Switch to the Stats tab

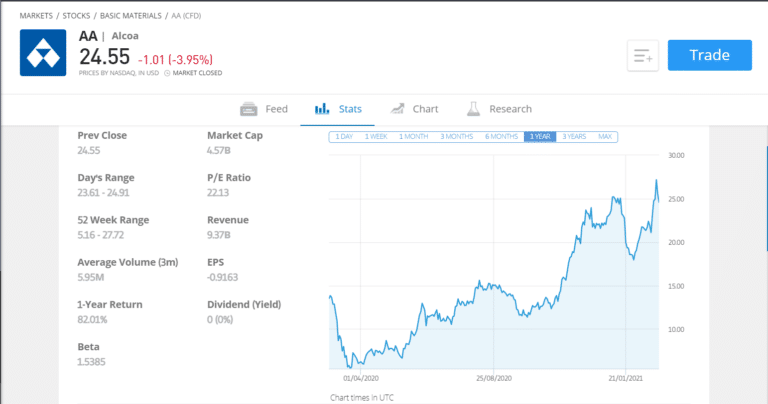(338, 109)
